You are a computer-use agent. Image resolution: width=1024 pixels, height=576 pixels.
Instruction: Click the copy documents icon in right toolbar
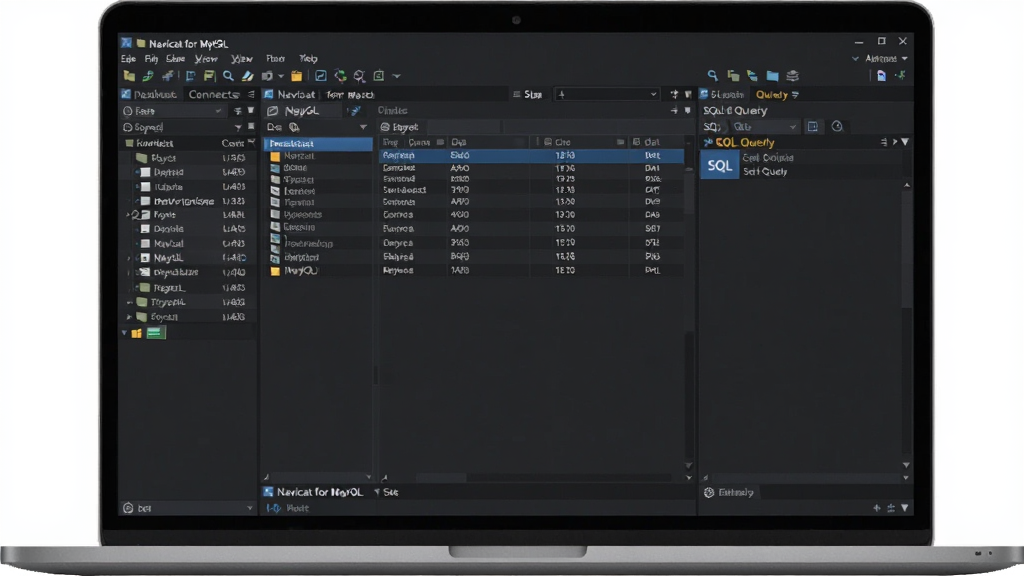(x=733, y=76)
